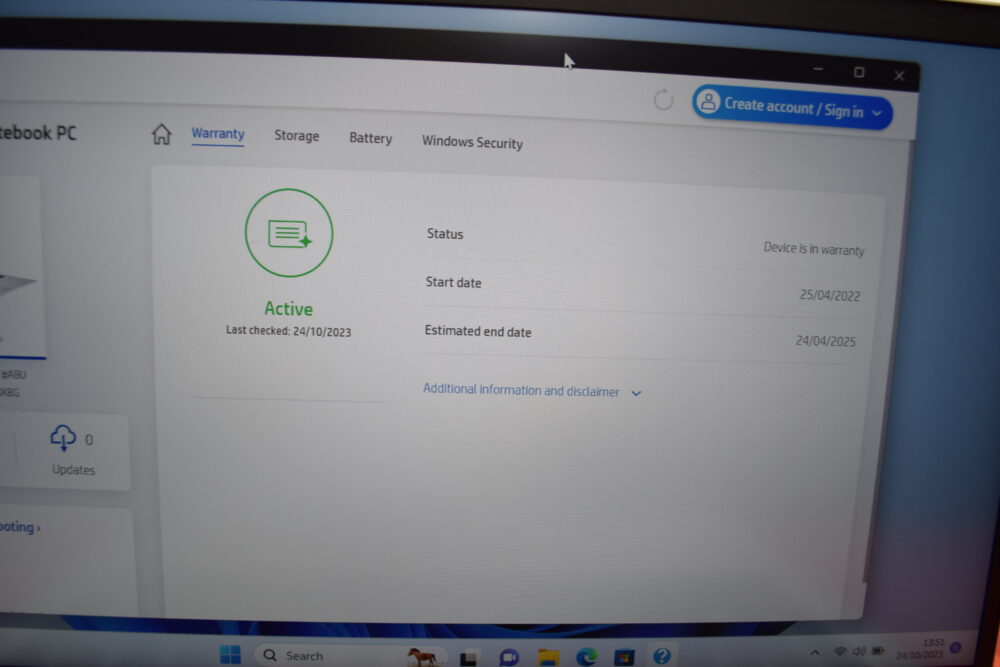
Task: Click 'Device is in warranty' value
Action: (814, 249)
